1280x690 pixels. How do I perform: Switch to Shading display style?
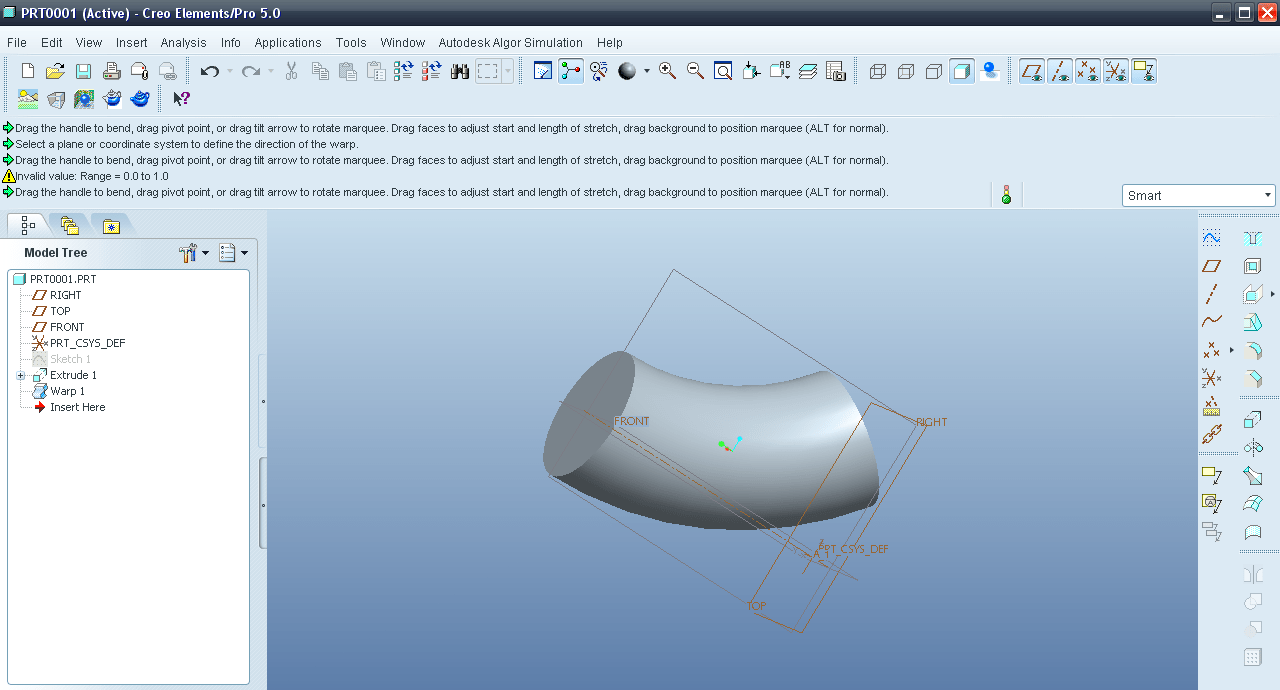[x=962, y=71]
